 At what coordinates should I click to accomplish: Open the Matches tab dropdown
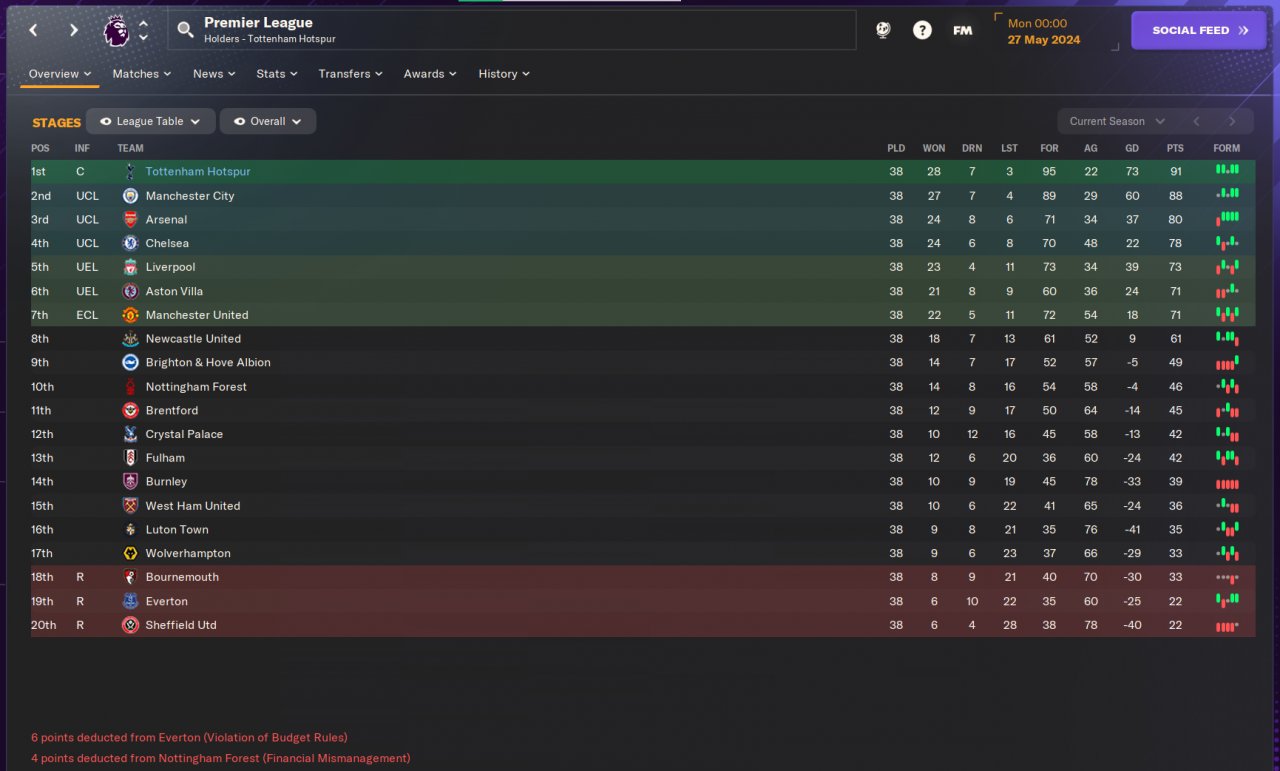tap(141, 74)
